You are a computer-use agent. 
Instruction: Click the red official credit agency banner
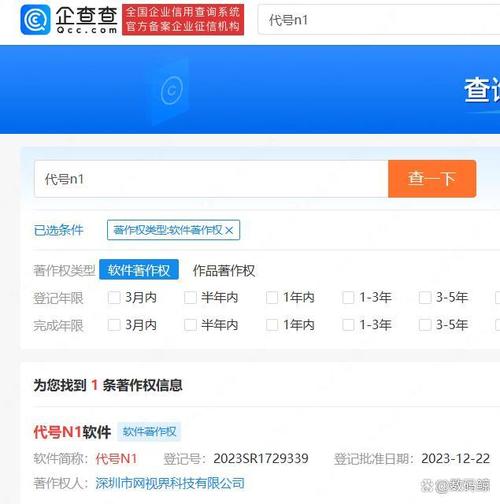click(183, 20)
